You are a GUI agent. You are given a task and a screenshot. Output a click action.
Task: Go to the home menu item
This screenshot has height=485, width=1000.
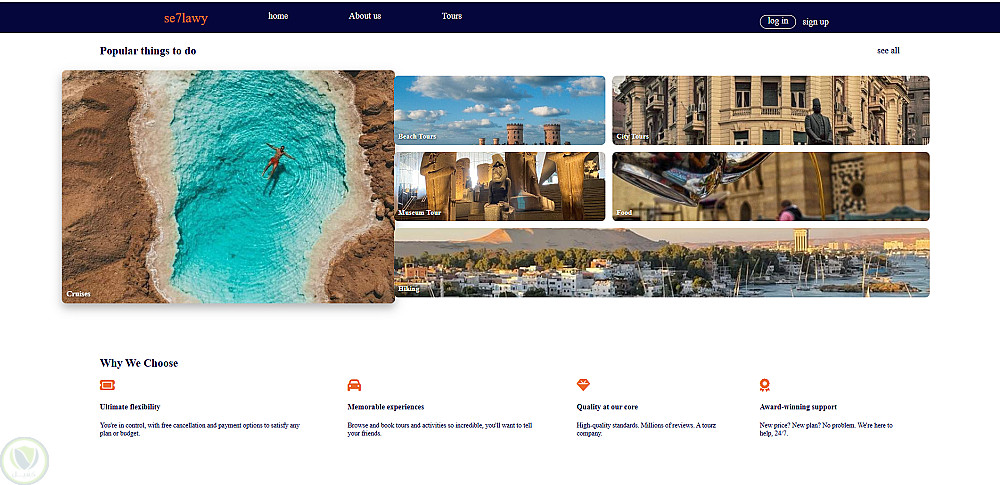[278, 16]
